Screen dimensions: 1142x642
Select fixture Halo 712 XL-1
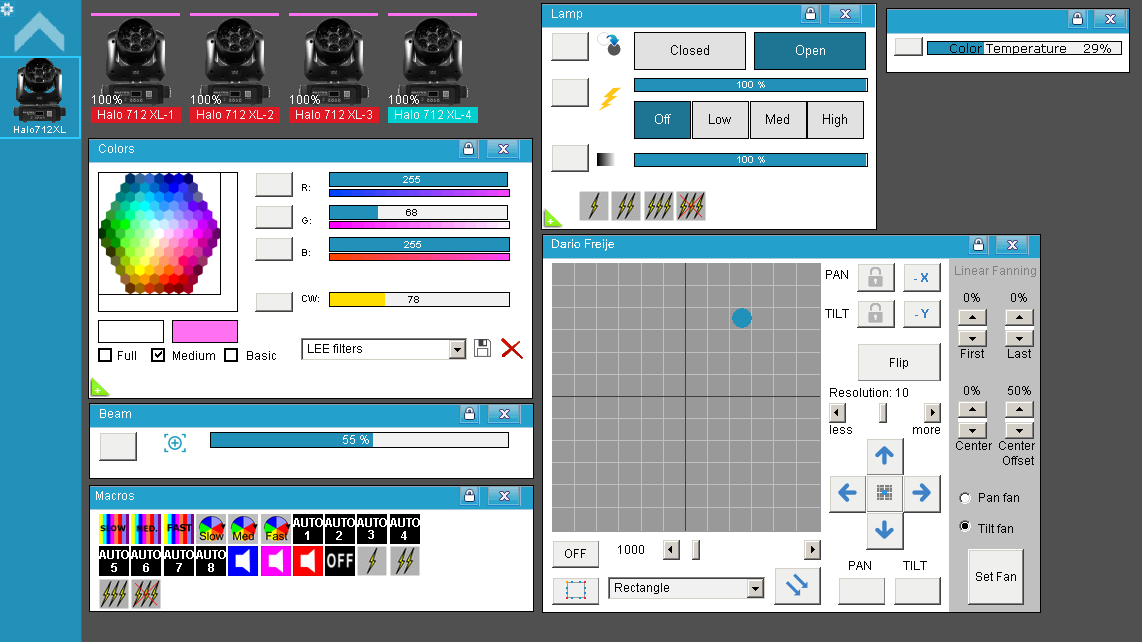(135, 69)
